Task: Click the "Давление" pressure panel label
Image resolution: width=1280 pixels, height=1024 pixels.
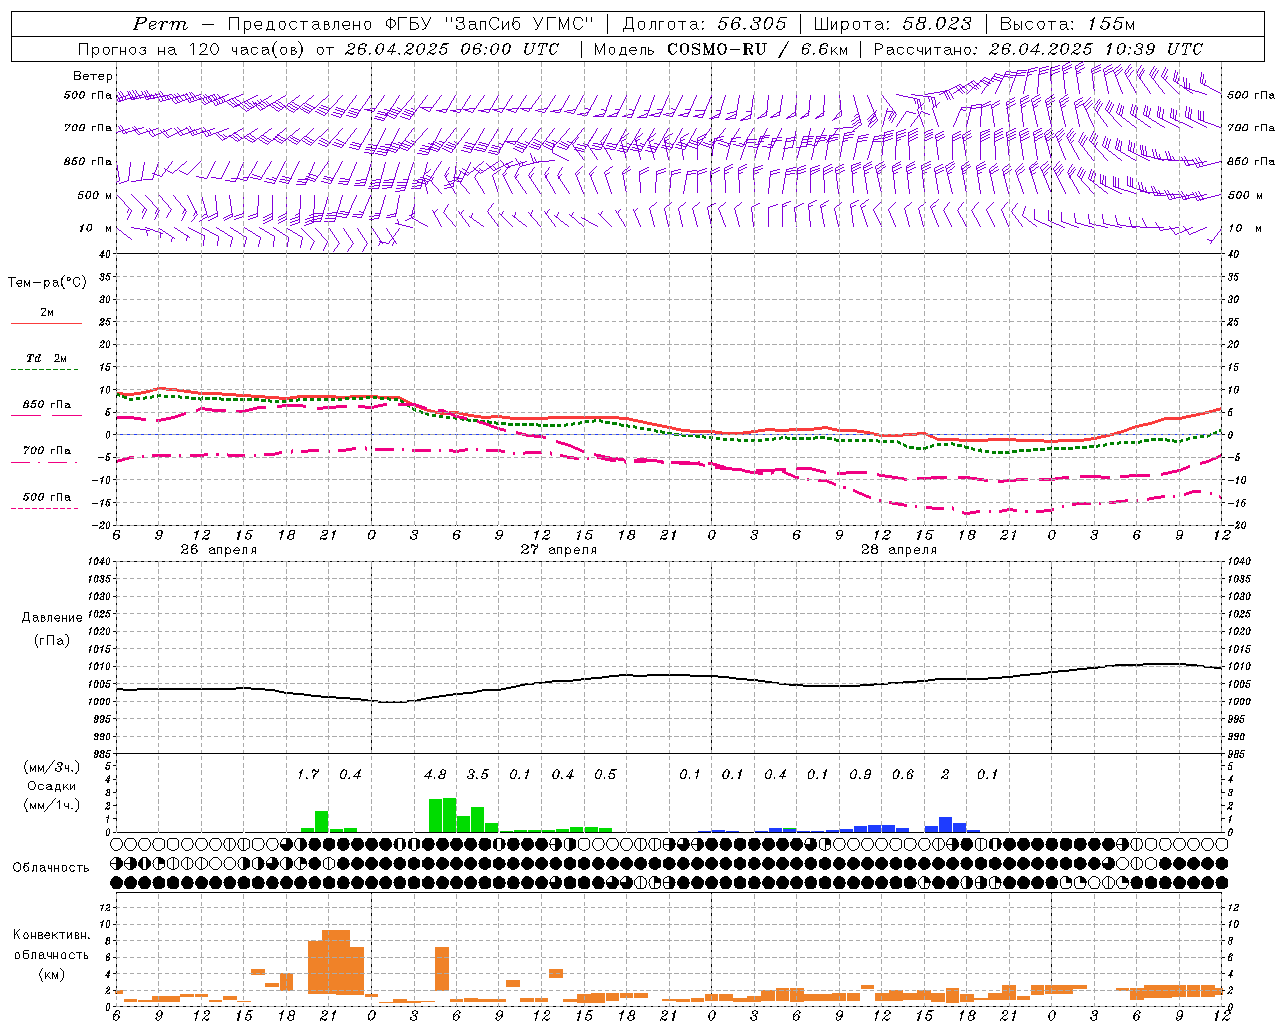Action: 52,617
